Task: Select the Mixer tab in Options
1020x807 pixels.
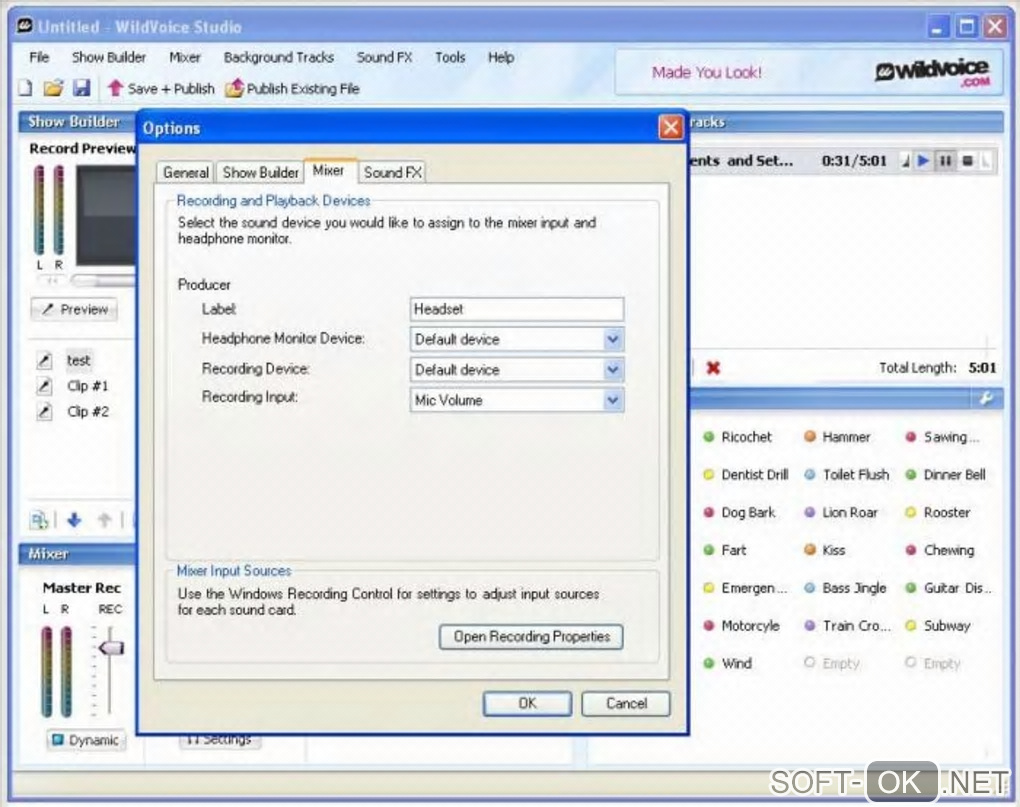Action: pyautogui.click(x=329, y=170)
